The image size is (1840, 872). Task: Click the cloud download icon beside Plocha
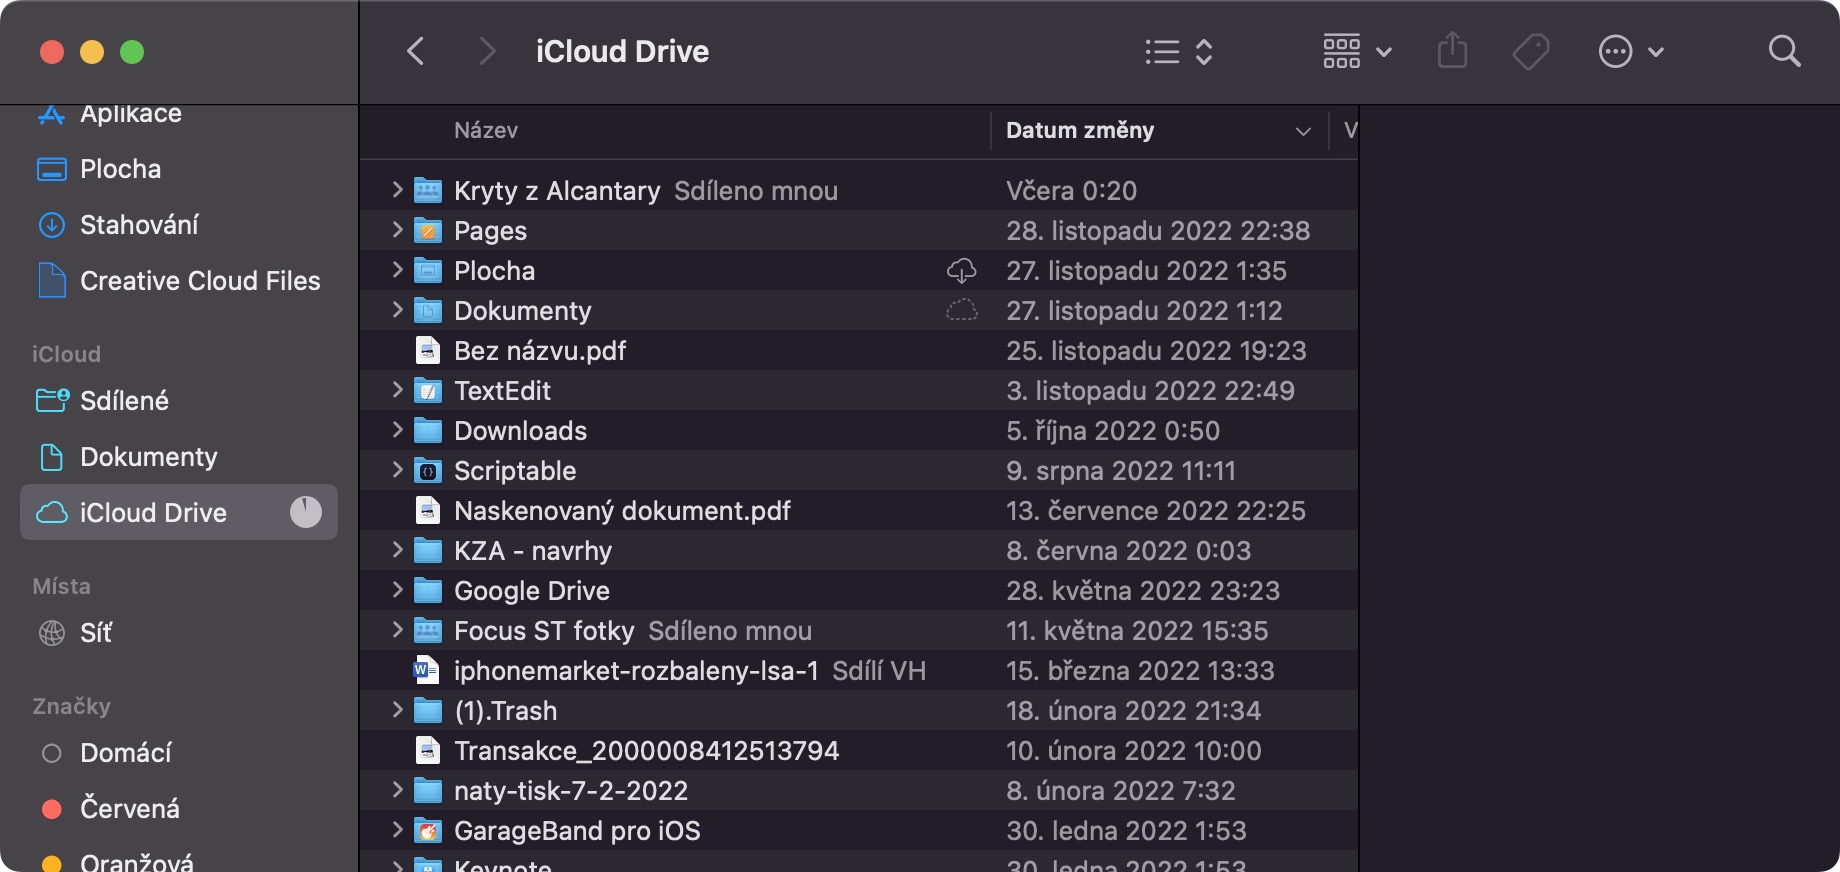(x=961, y=270)
